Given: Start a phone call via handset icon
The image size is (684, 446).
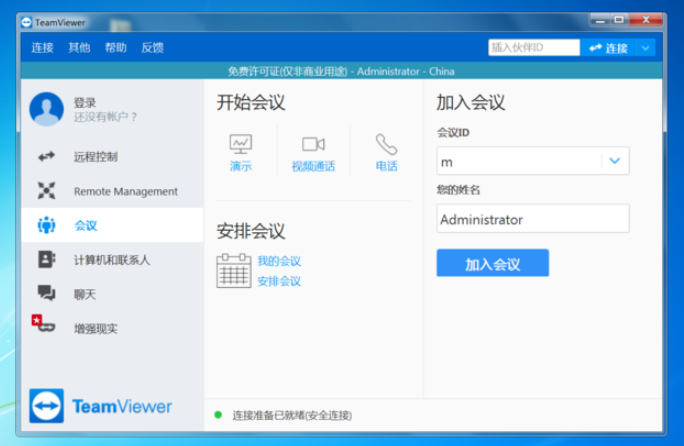Looking at the screenshot, I should tap(386, 144).
